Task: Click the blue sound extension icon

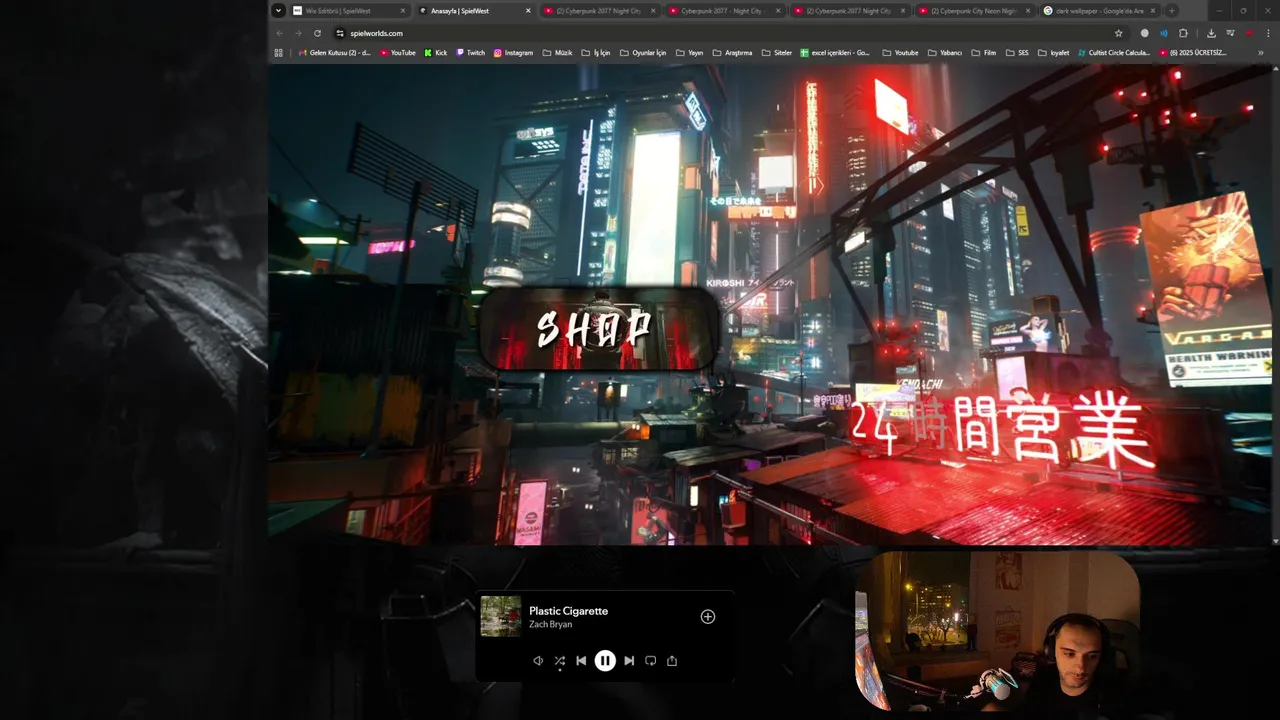Action: 1163,33
